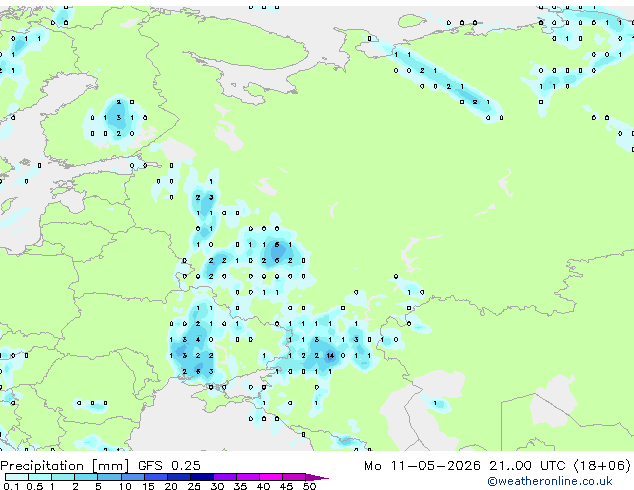Image resolution: width=634 pixels, height=490 pixels.
Task: Click the "50" legend scale label
Action: [309, 486]
